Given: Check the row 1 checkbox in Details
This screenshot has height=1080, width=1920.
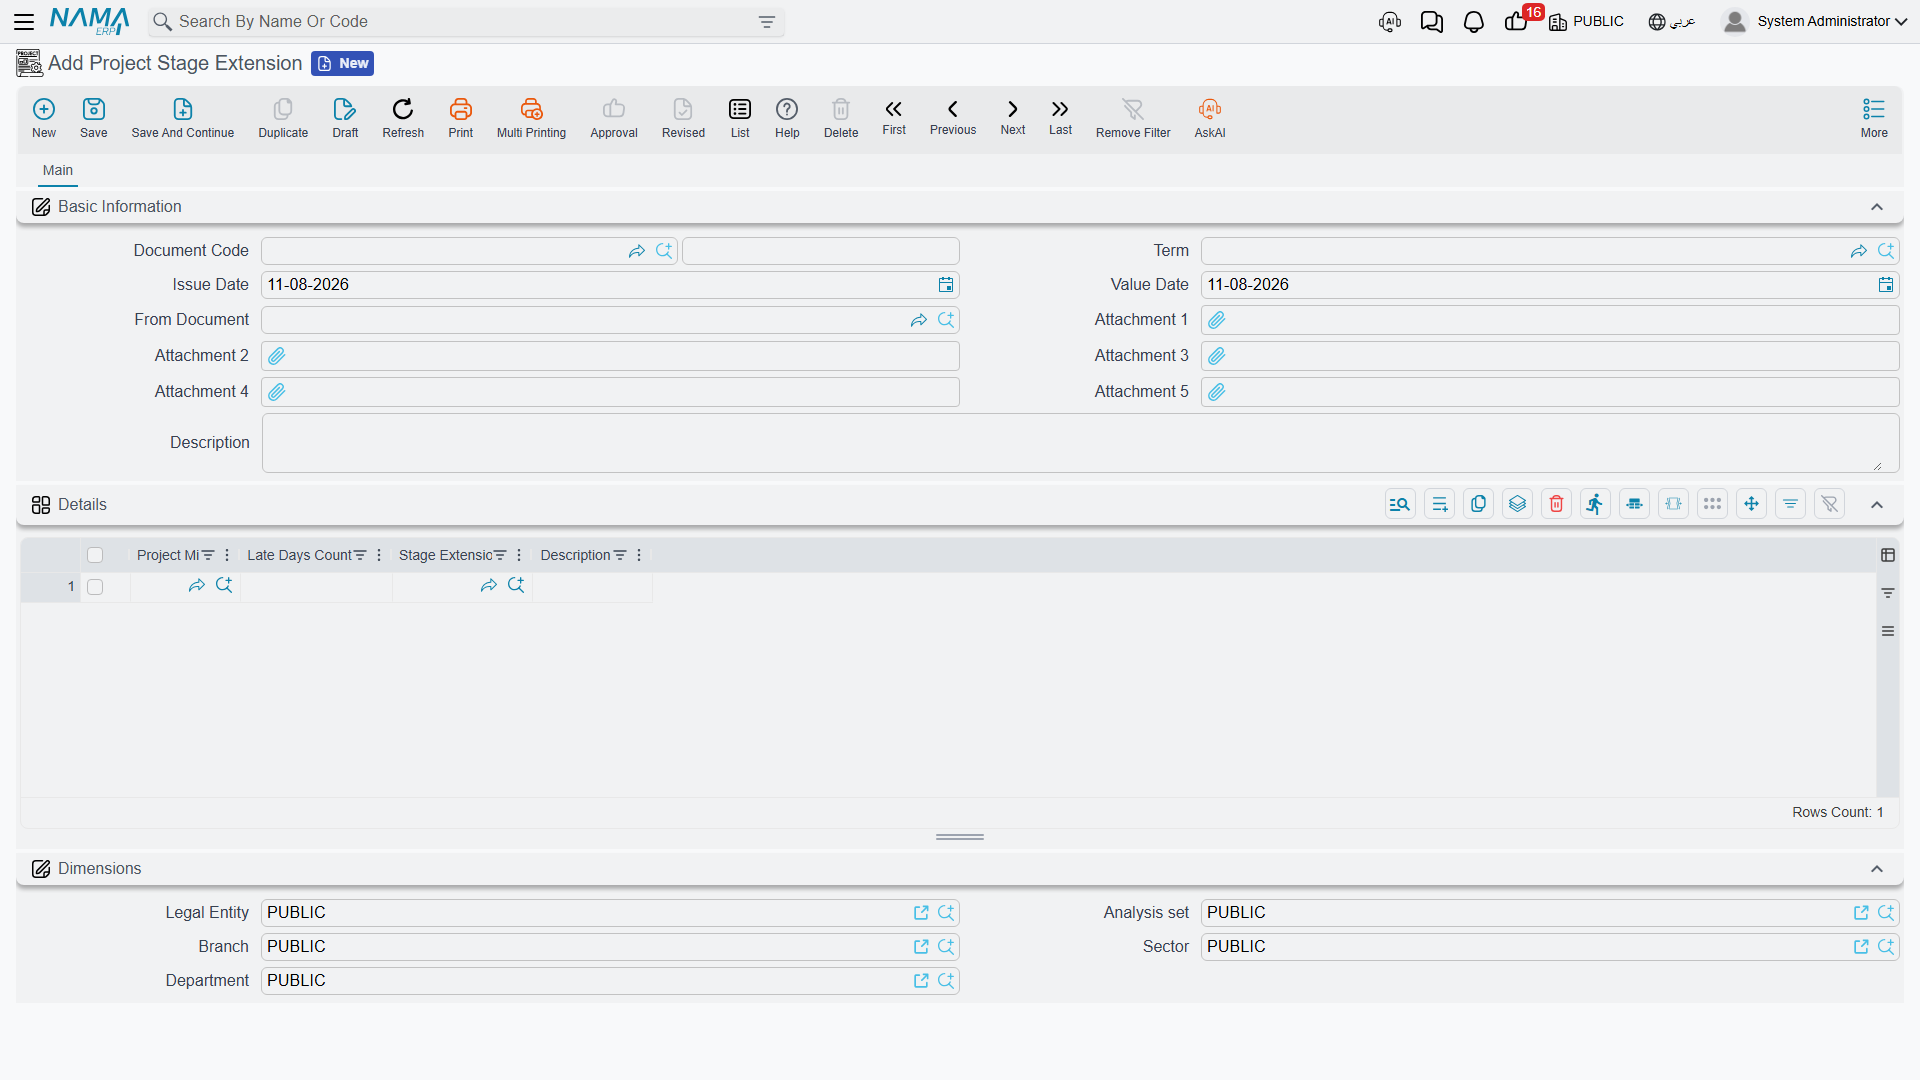Looking at the screenshot, I should pos(95,587).
